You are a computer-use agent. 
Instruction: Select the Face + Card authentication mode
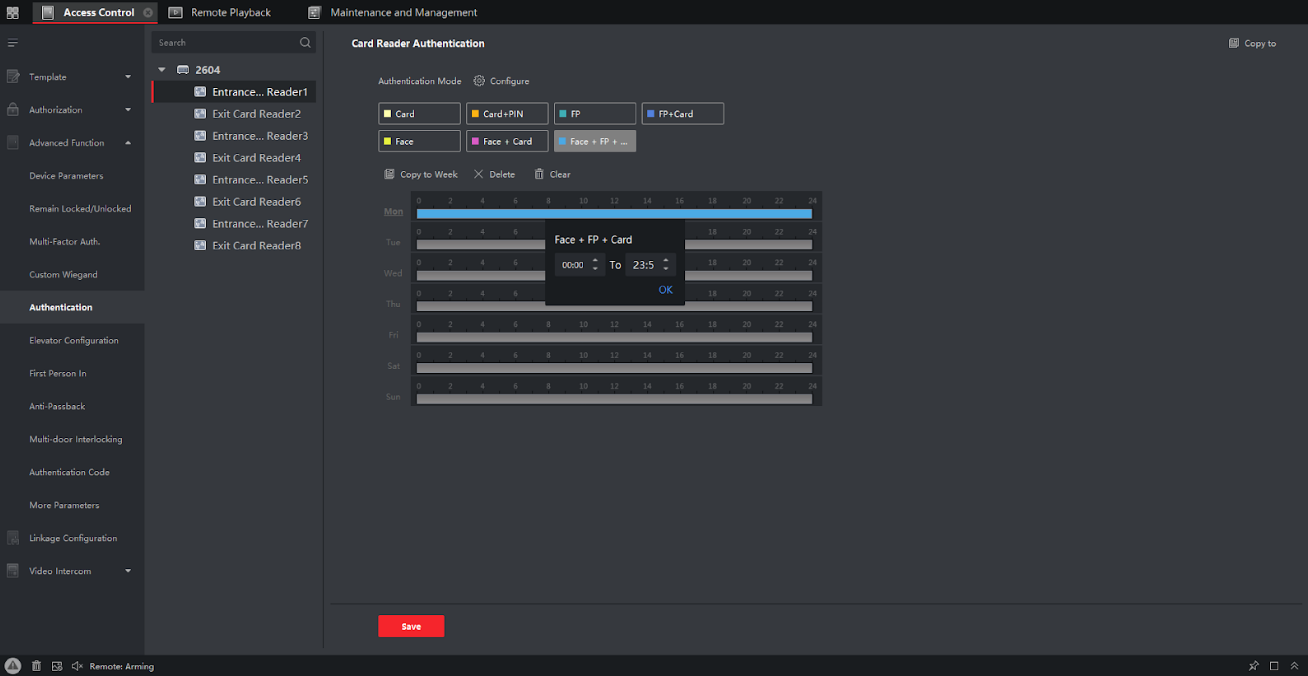click(507, 142)
